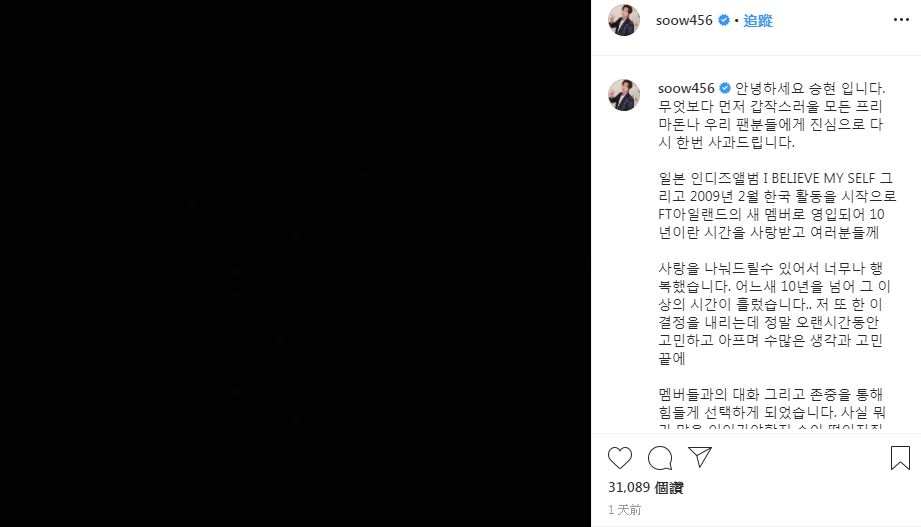Like the post with the heart icon
Viewport: 921px width, 527px height.
click(620, 458)
